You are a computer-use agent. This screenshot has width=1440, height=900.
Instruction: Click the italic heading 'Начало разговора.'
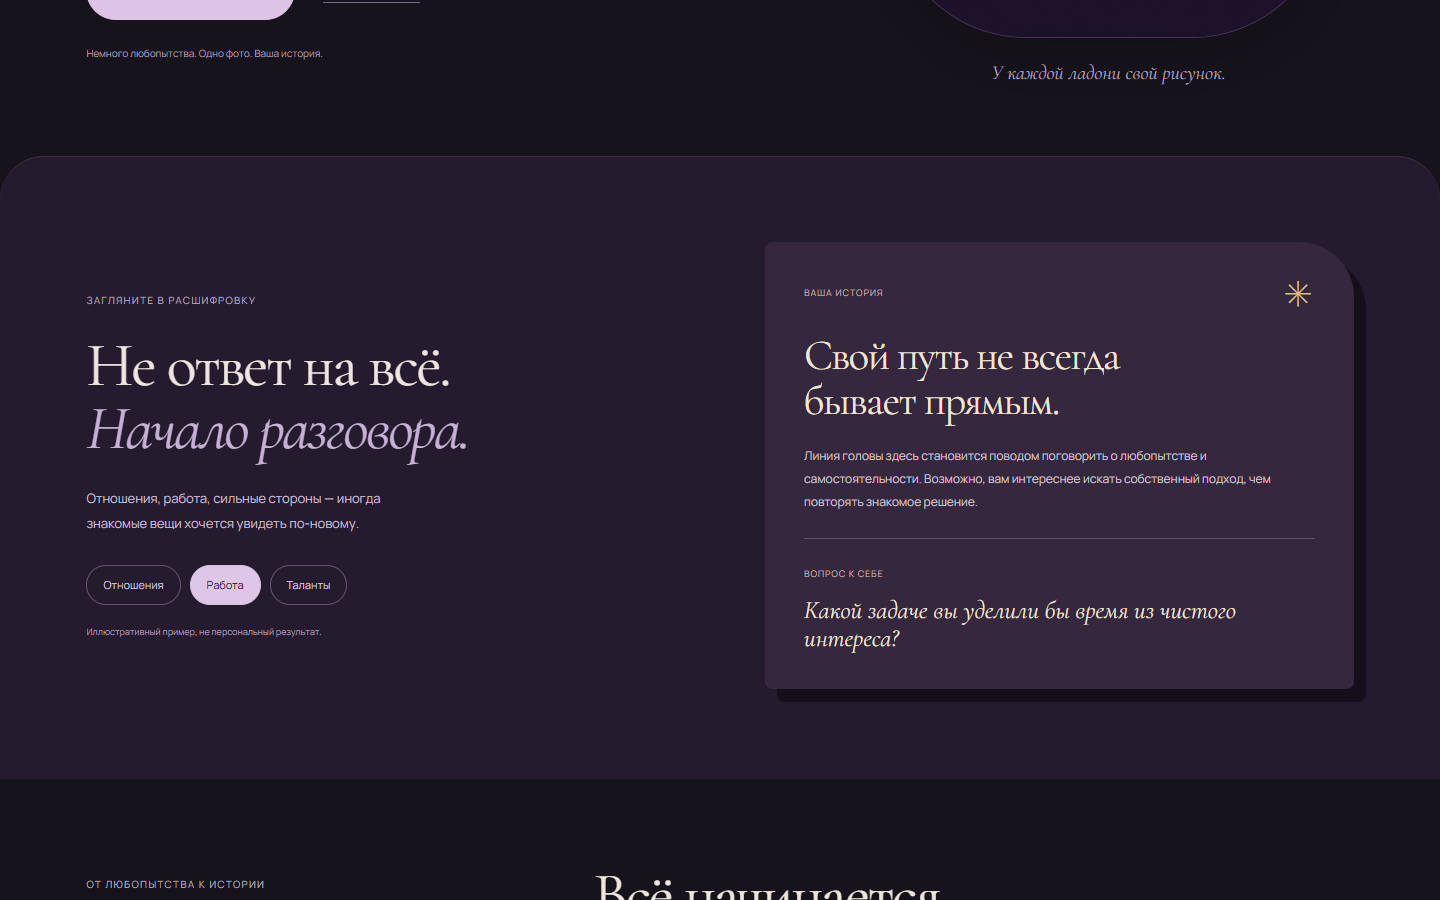click(x=277, y=431)
